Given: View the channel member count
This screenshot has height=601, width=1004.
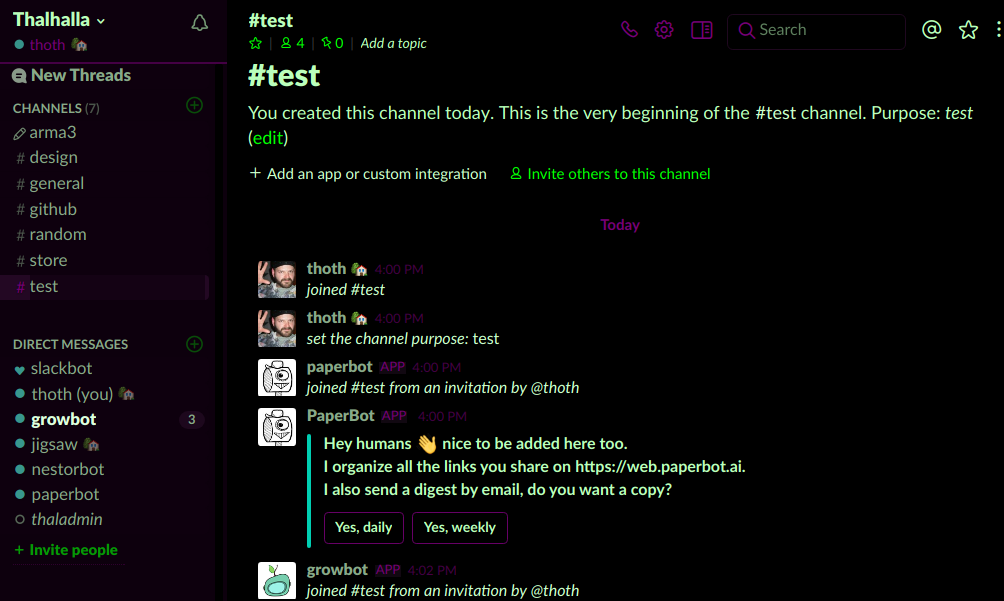Looking at the screenshot, I should click(x=293, y=43).
